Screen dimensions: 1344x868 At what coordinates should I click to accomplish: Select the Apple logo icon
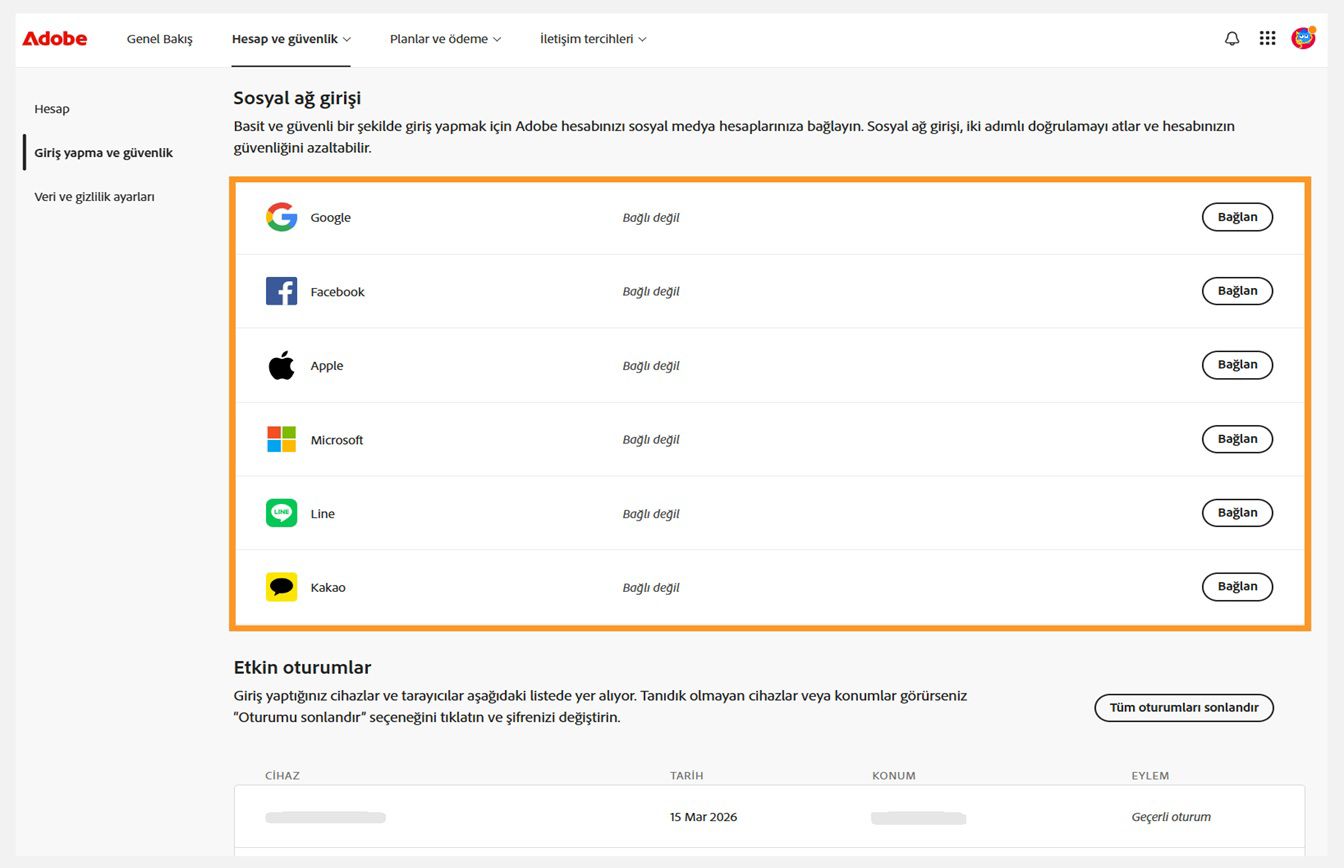pos(281,364)
